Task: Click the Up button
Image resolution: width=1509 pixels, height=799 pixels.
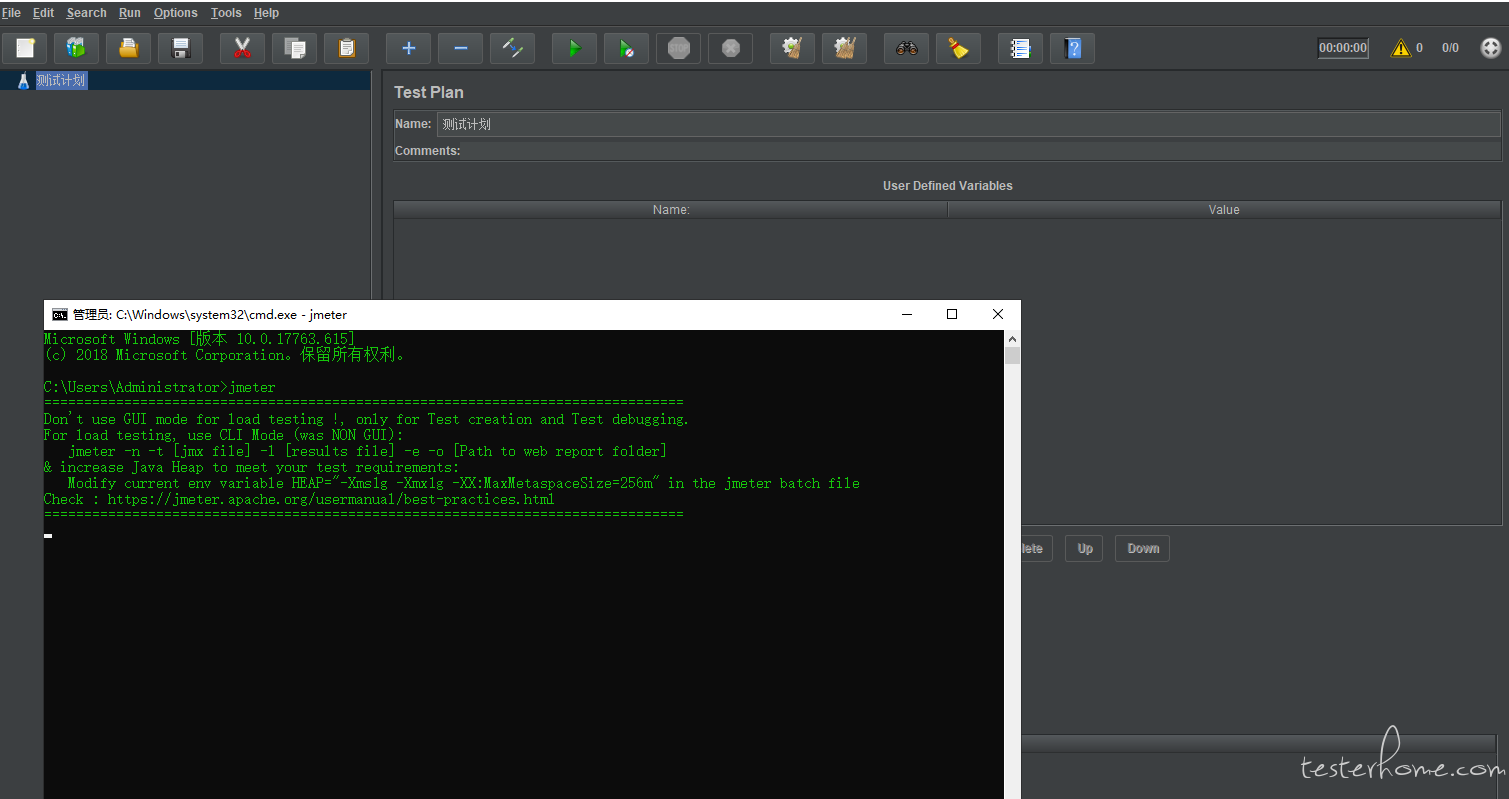Action: pos(1085,548)
